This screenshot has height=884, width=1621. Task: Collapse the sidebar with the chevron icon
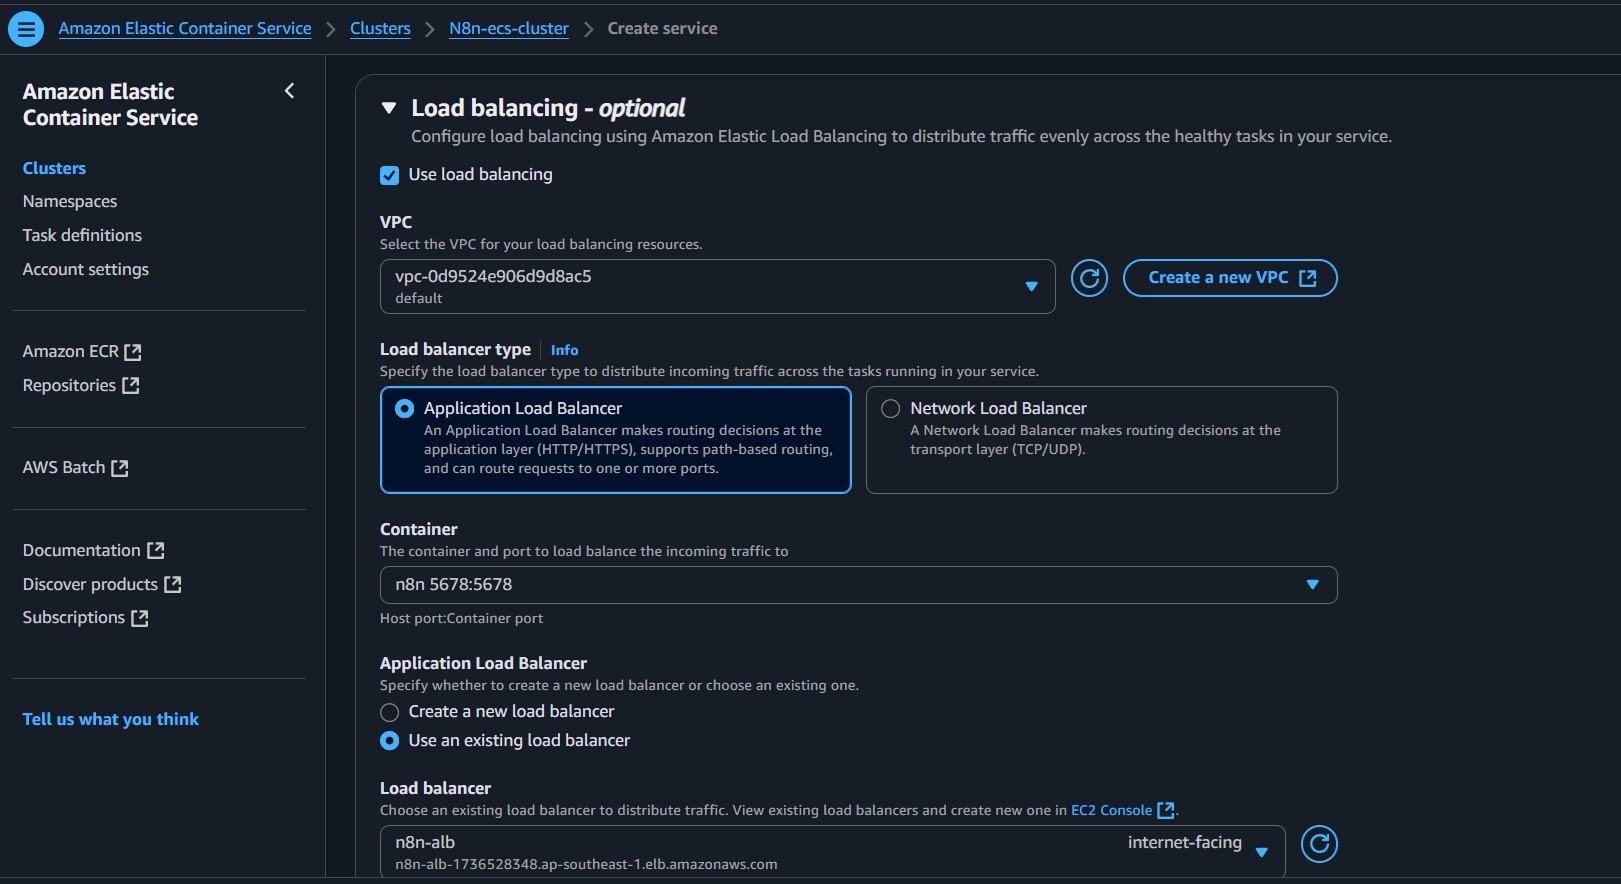(290, 91)
